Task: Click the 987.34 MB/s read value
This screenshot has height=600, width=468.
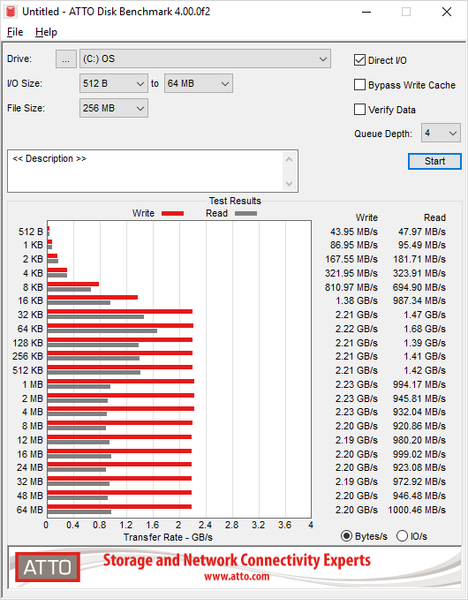Action: tap(419, 301)
